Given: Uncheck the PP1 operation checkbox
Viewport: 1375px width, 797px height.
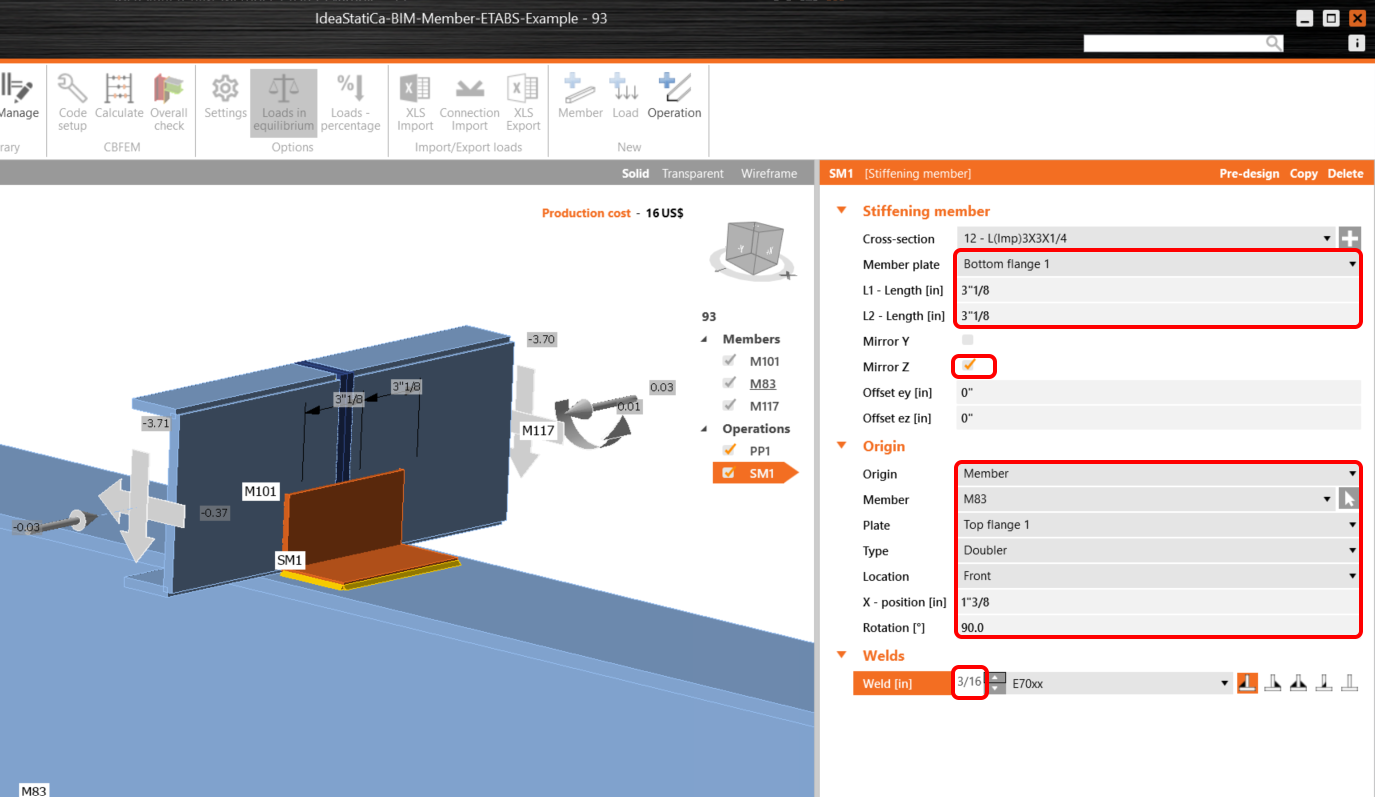Looking at the screenshot, I should pyautogui.click(x=729, y=450).
